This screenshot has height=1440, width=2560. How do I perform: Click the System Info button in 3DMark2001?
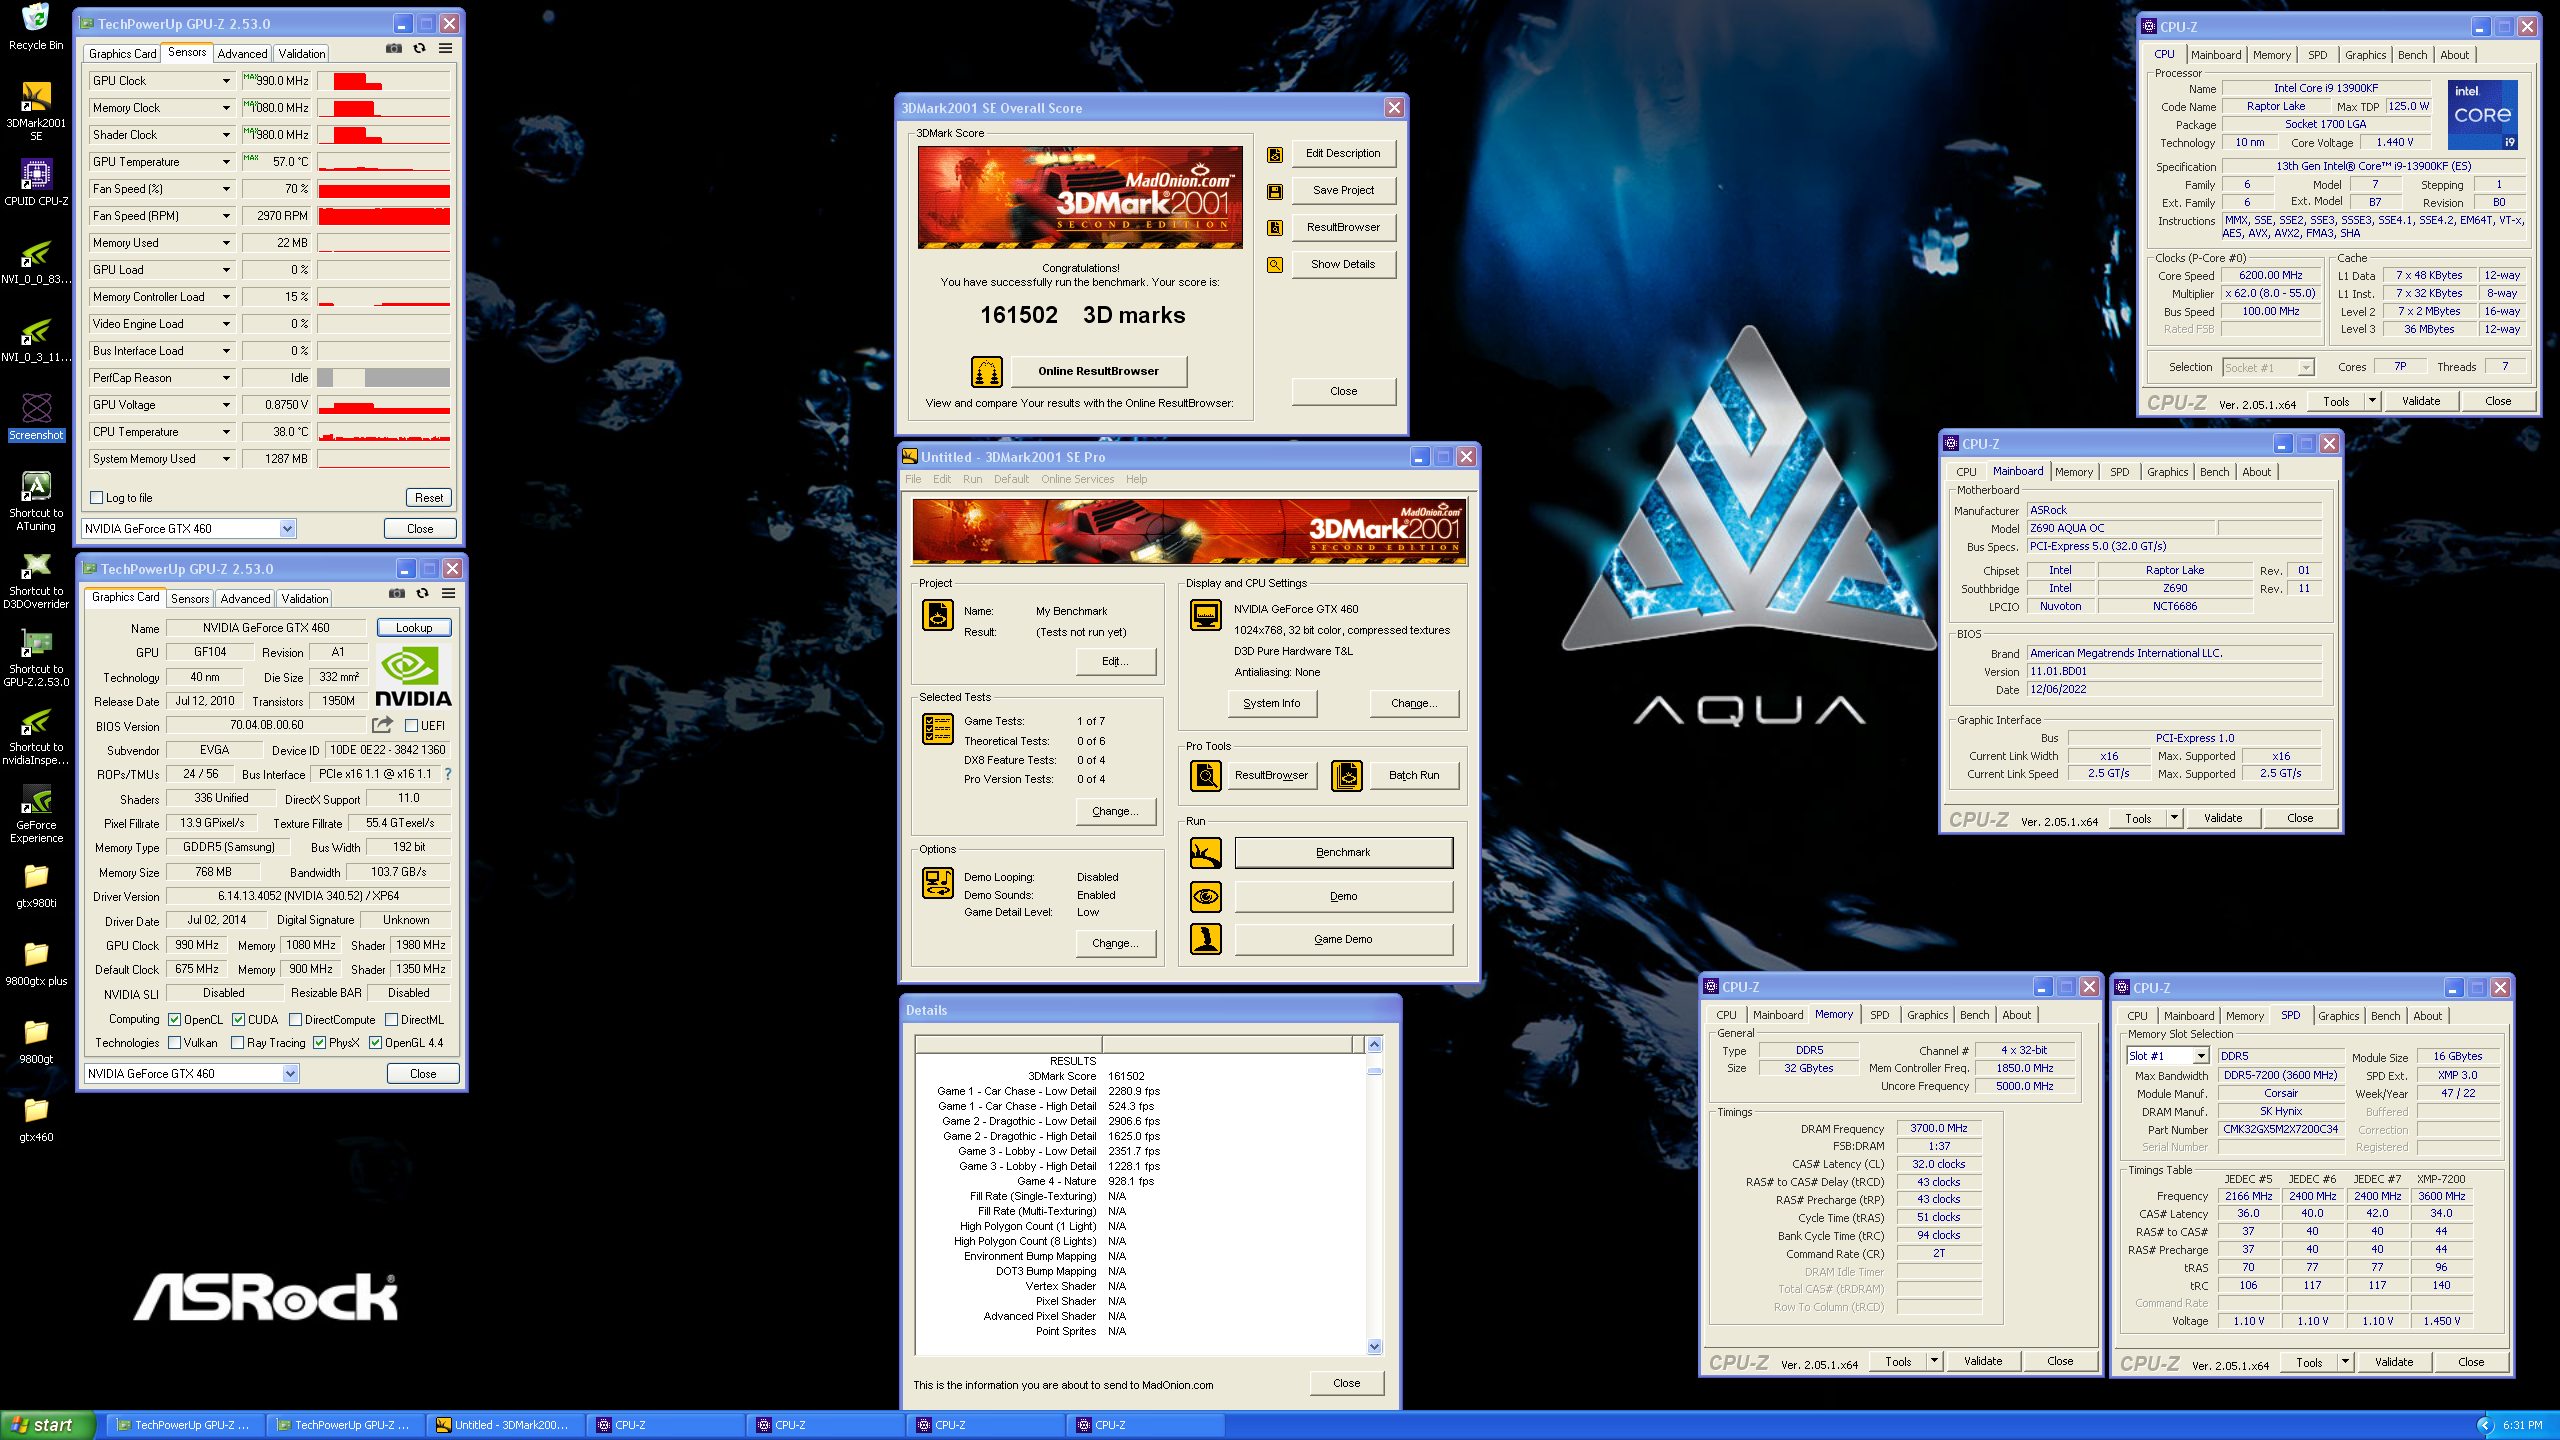tap(1272, 704)
